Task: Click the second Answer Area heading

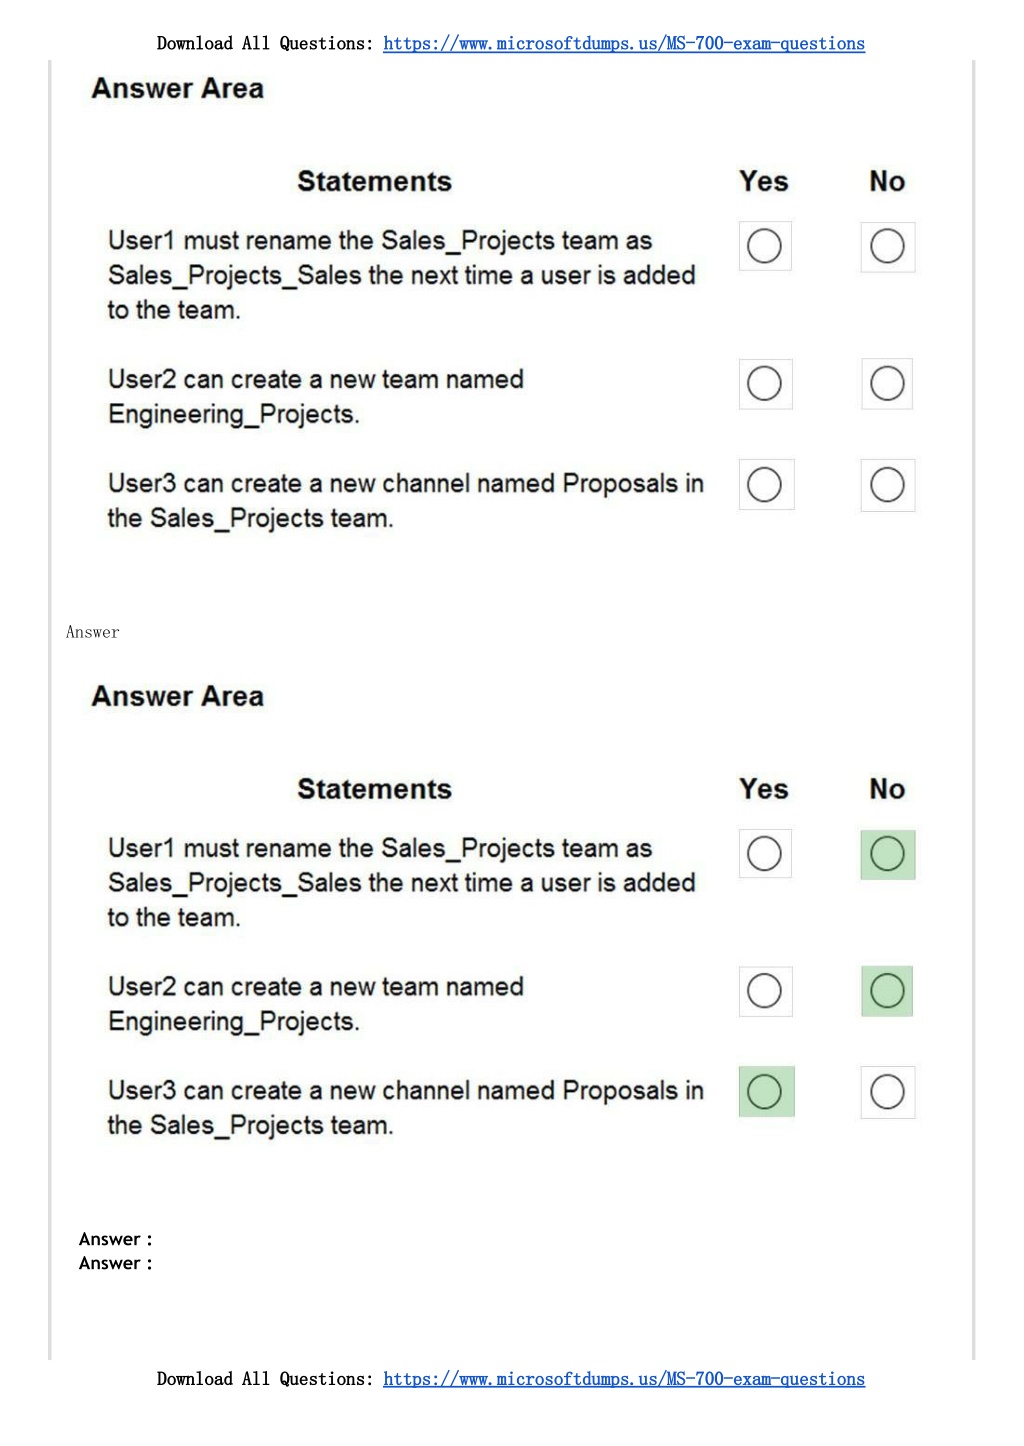Action: pyautogui.click(x=178, y=697)
